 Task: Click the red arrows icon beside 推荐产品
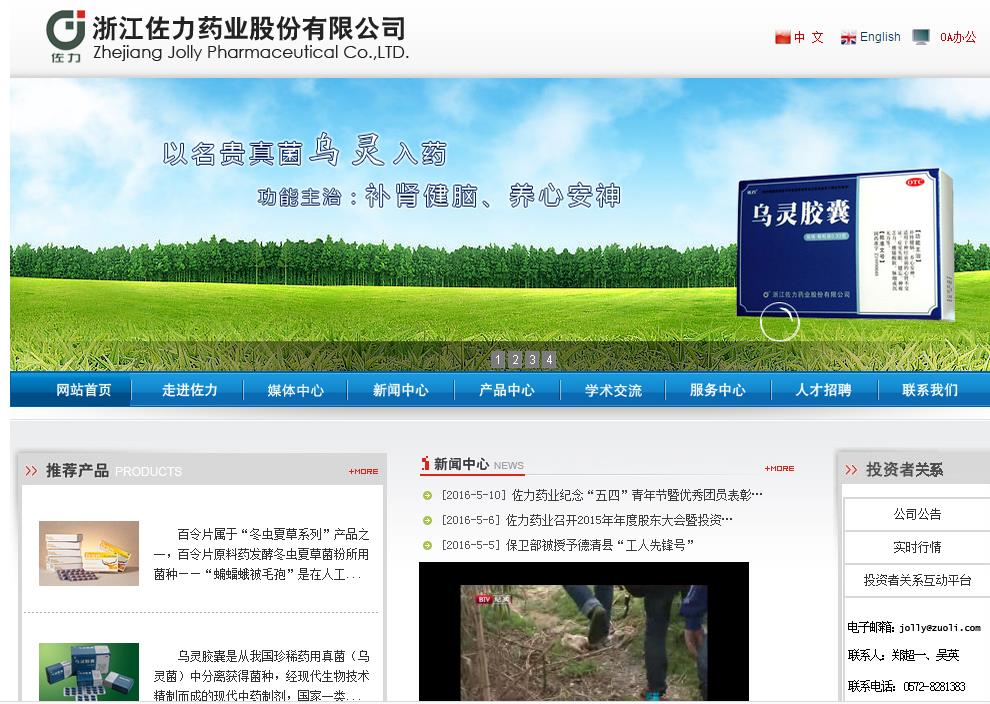31,470
